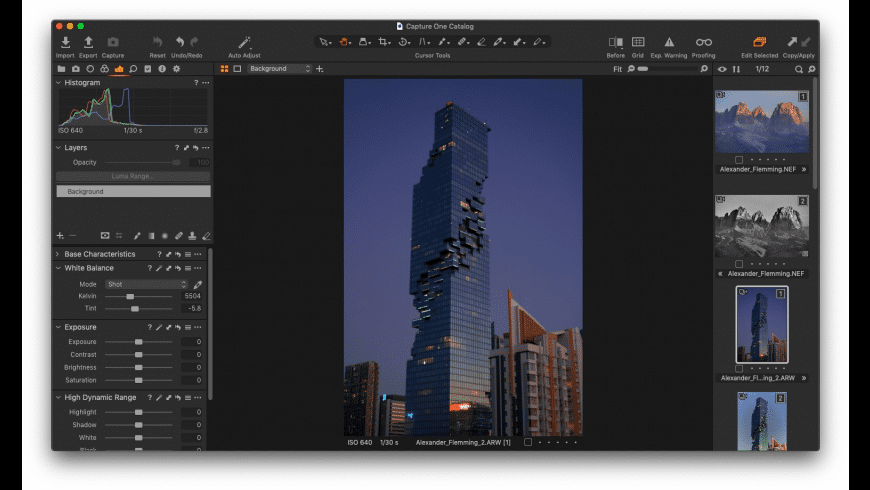This screenshot has width=870, height=490.
Task: Select Linear Gradient Mask in Layers panel
Action: (151, 236)
